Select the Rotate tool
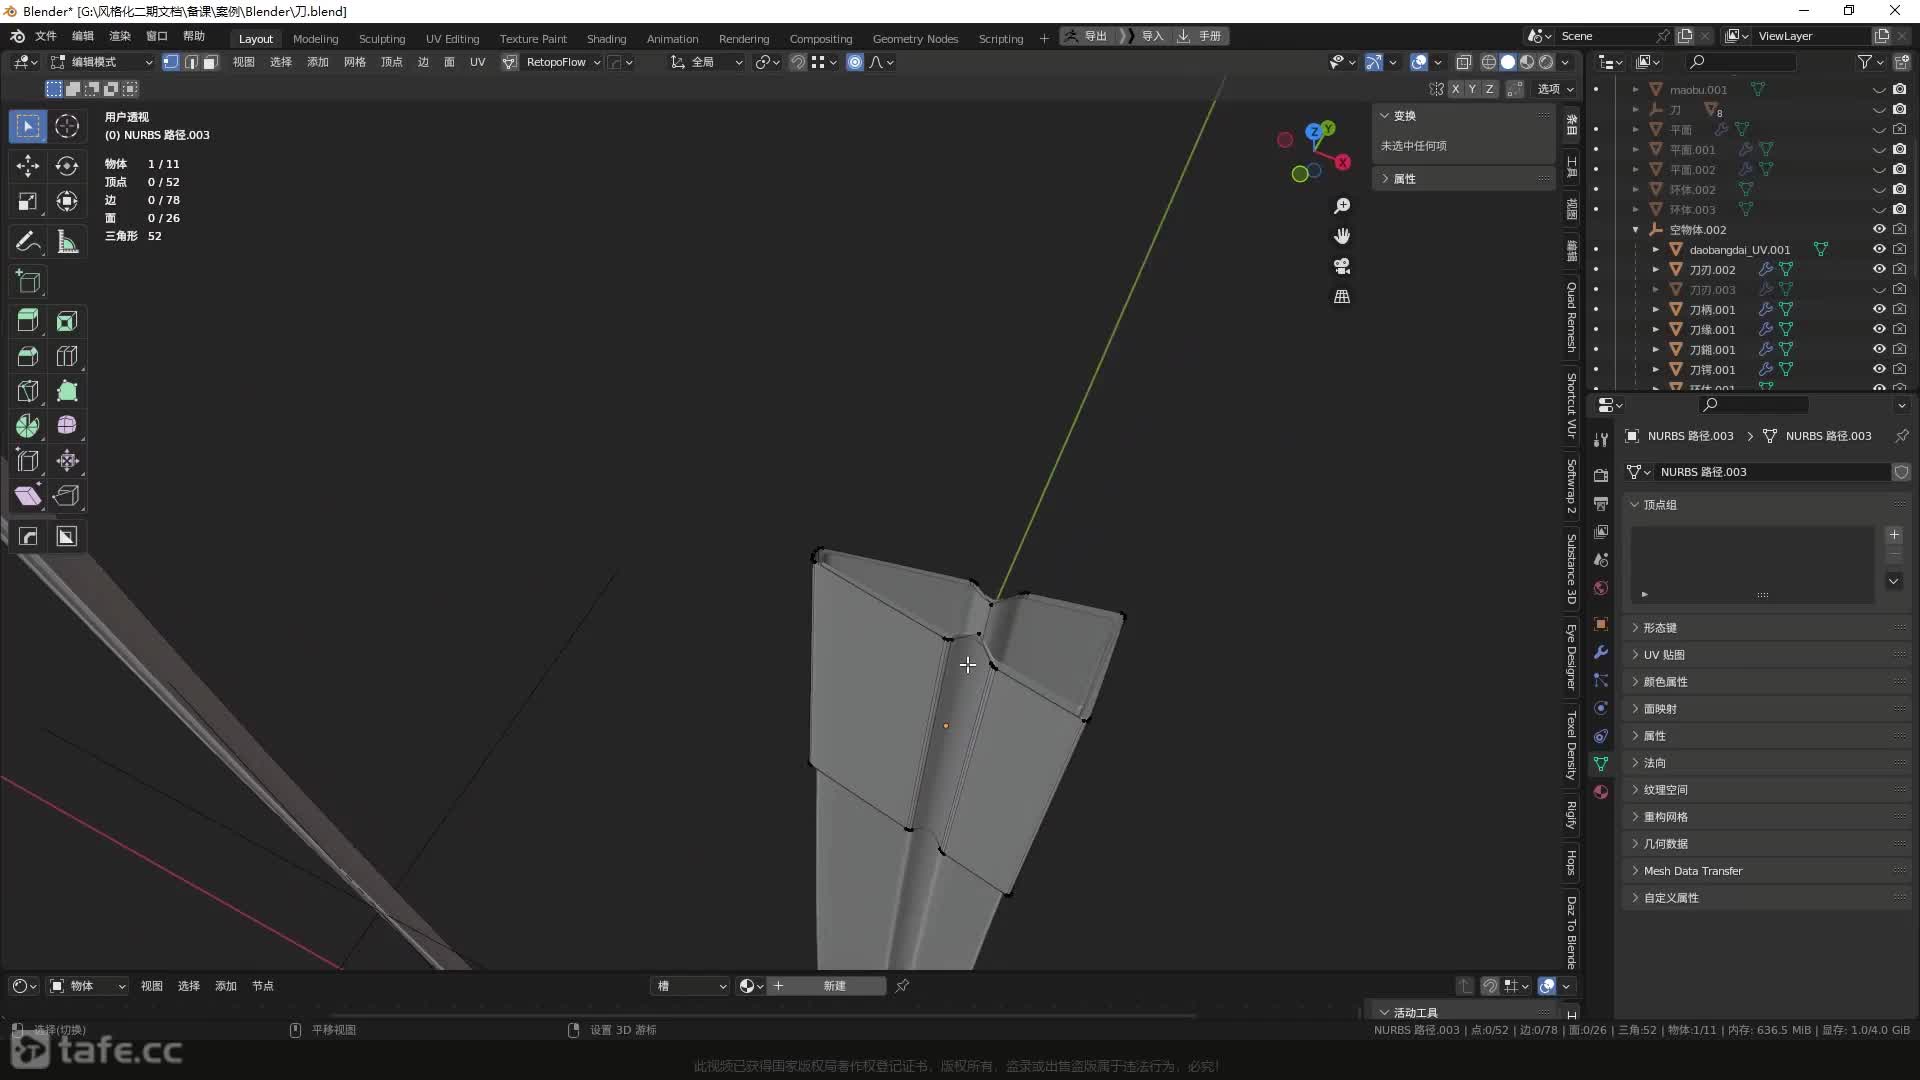The height and width of the screenshot is (1080, 1920). pos(67,165)
